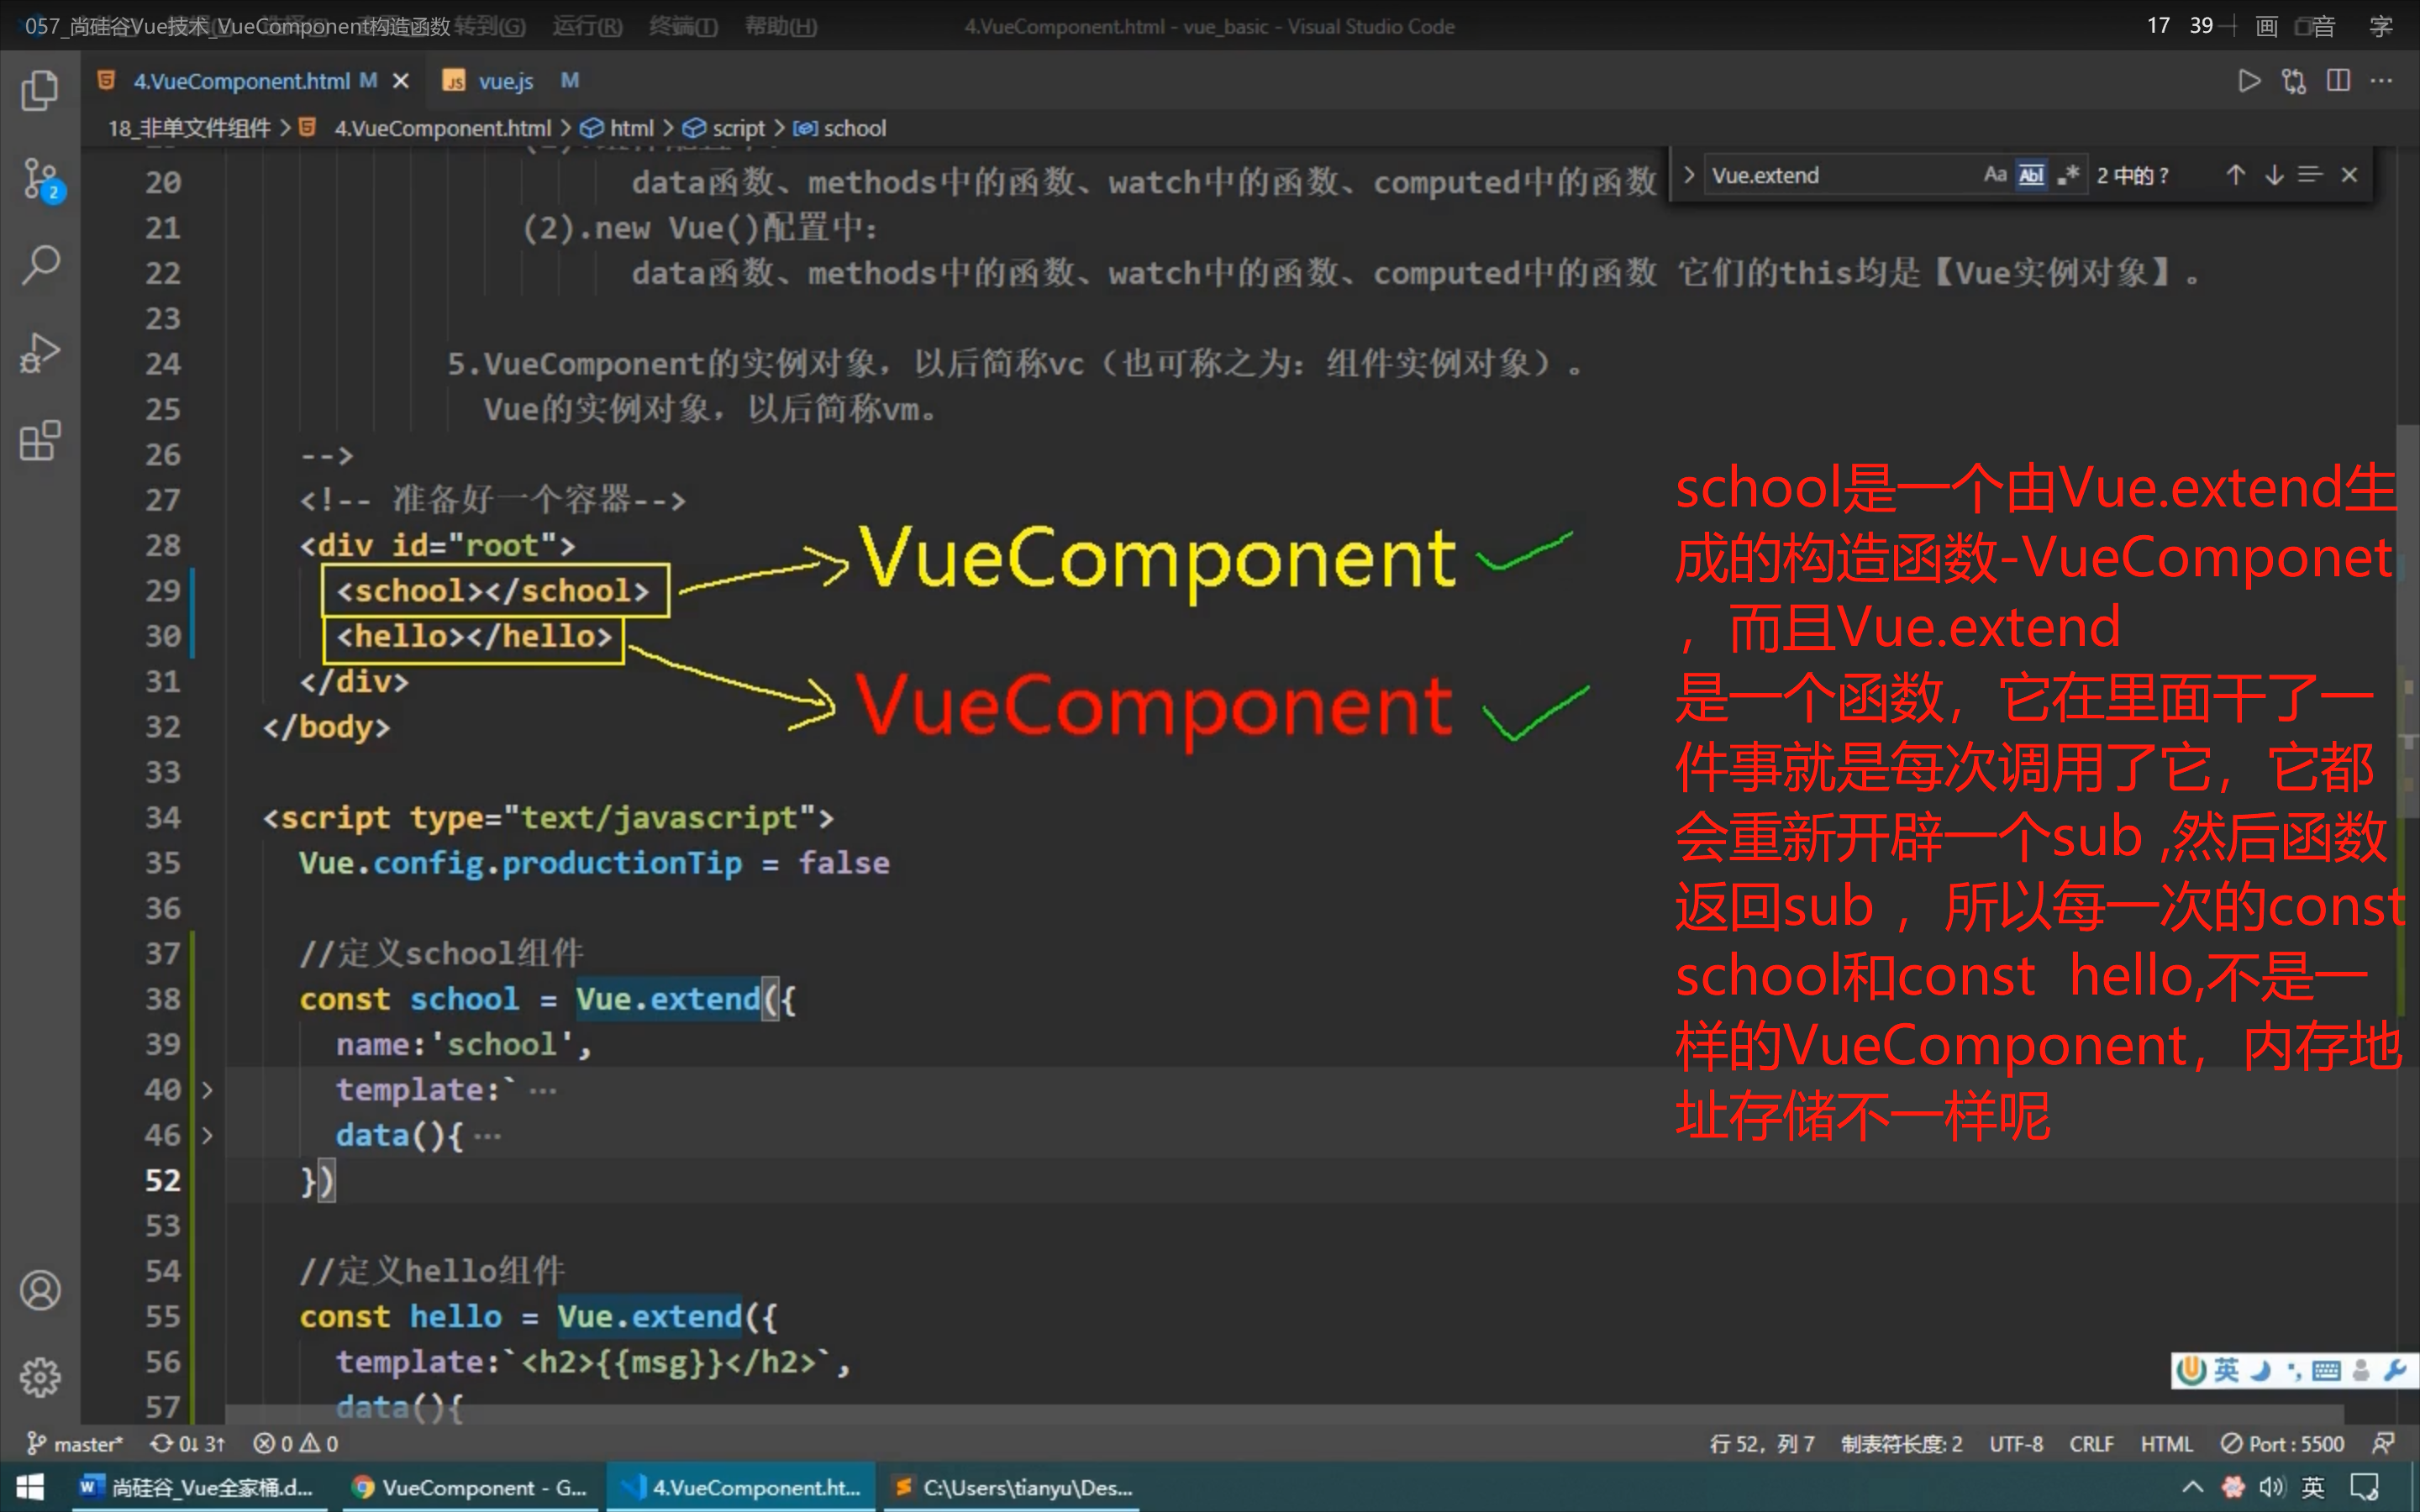Click the 4.VueComponent.html breadcrumb
This screenshot has height=1512, width=2420.
tap(442, 128)
